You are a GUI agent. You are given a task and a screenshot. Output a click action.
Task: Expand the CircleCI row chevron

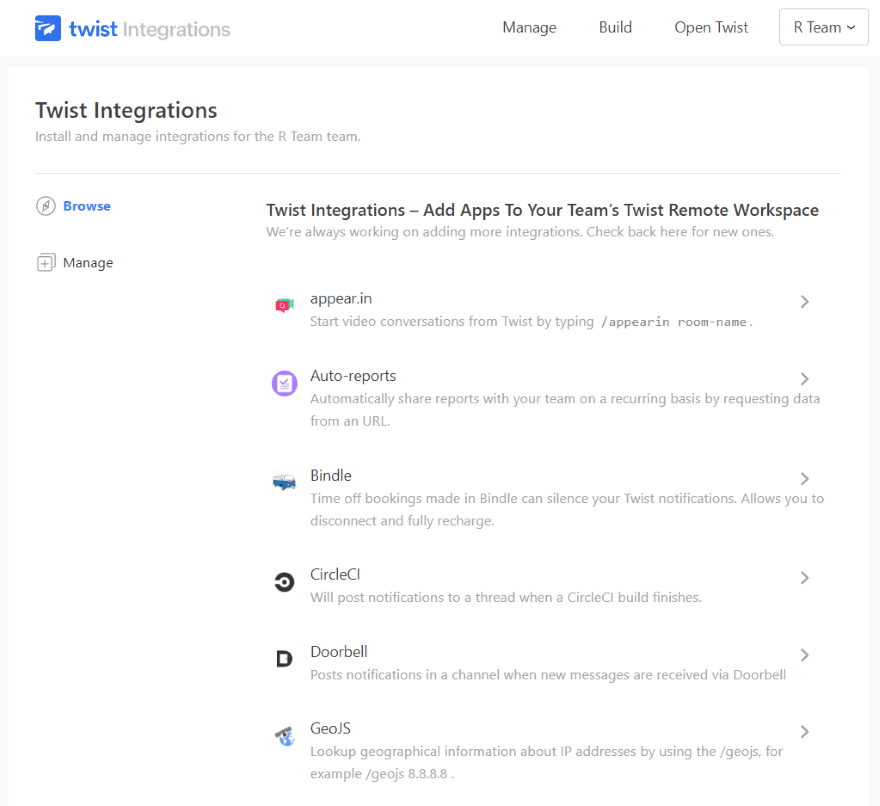804,578
